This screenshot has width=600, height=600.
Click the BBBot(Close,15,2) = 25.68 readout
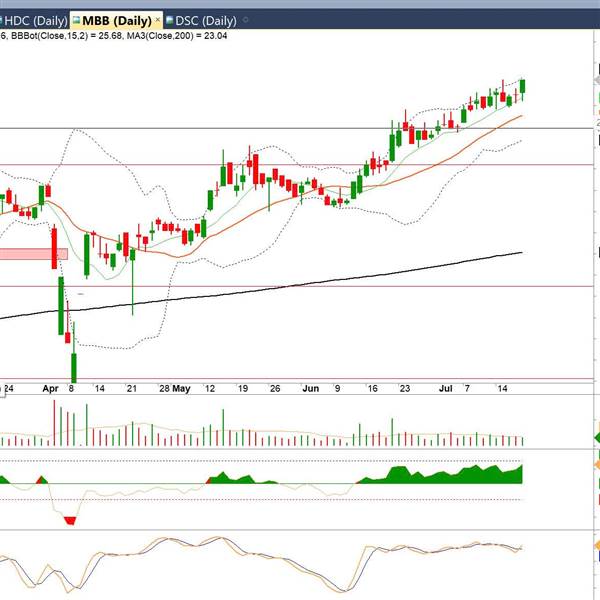coord(67,36)
